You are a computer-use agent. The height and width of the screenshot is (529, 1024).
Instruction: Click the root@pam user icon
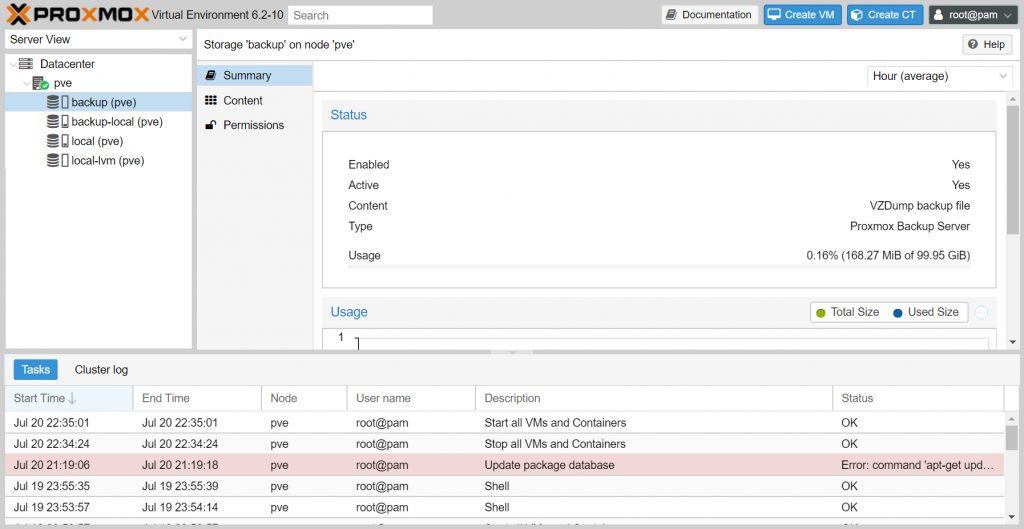(938, 15)
